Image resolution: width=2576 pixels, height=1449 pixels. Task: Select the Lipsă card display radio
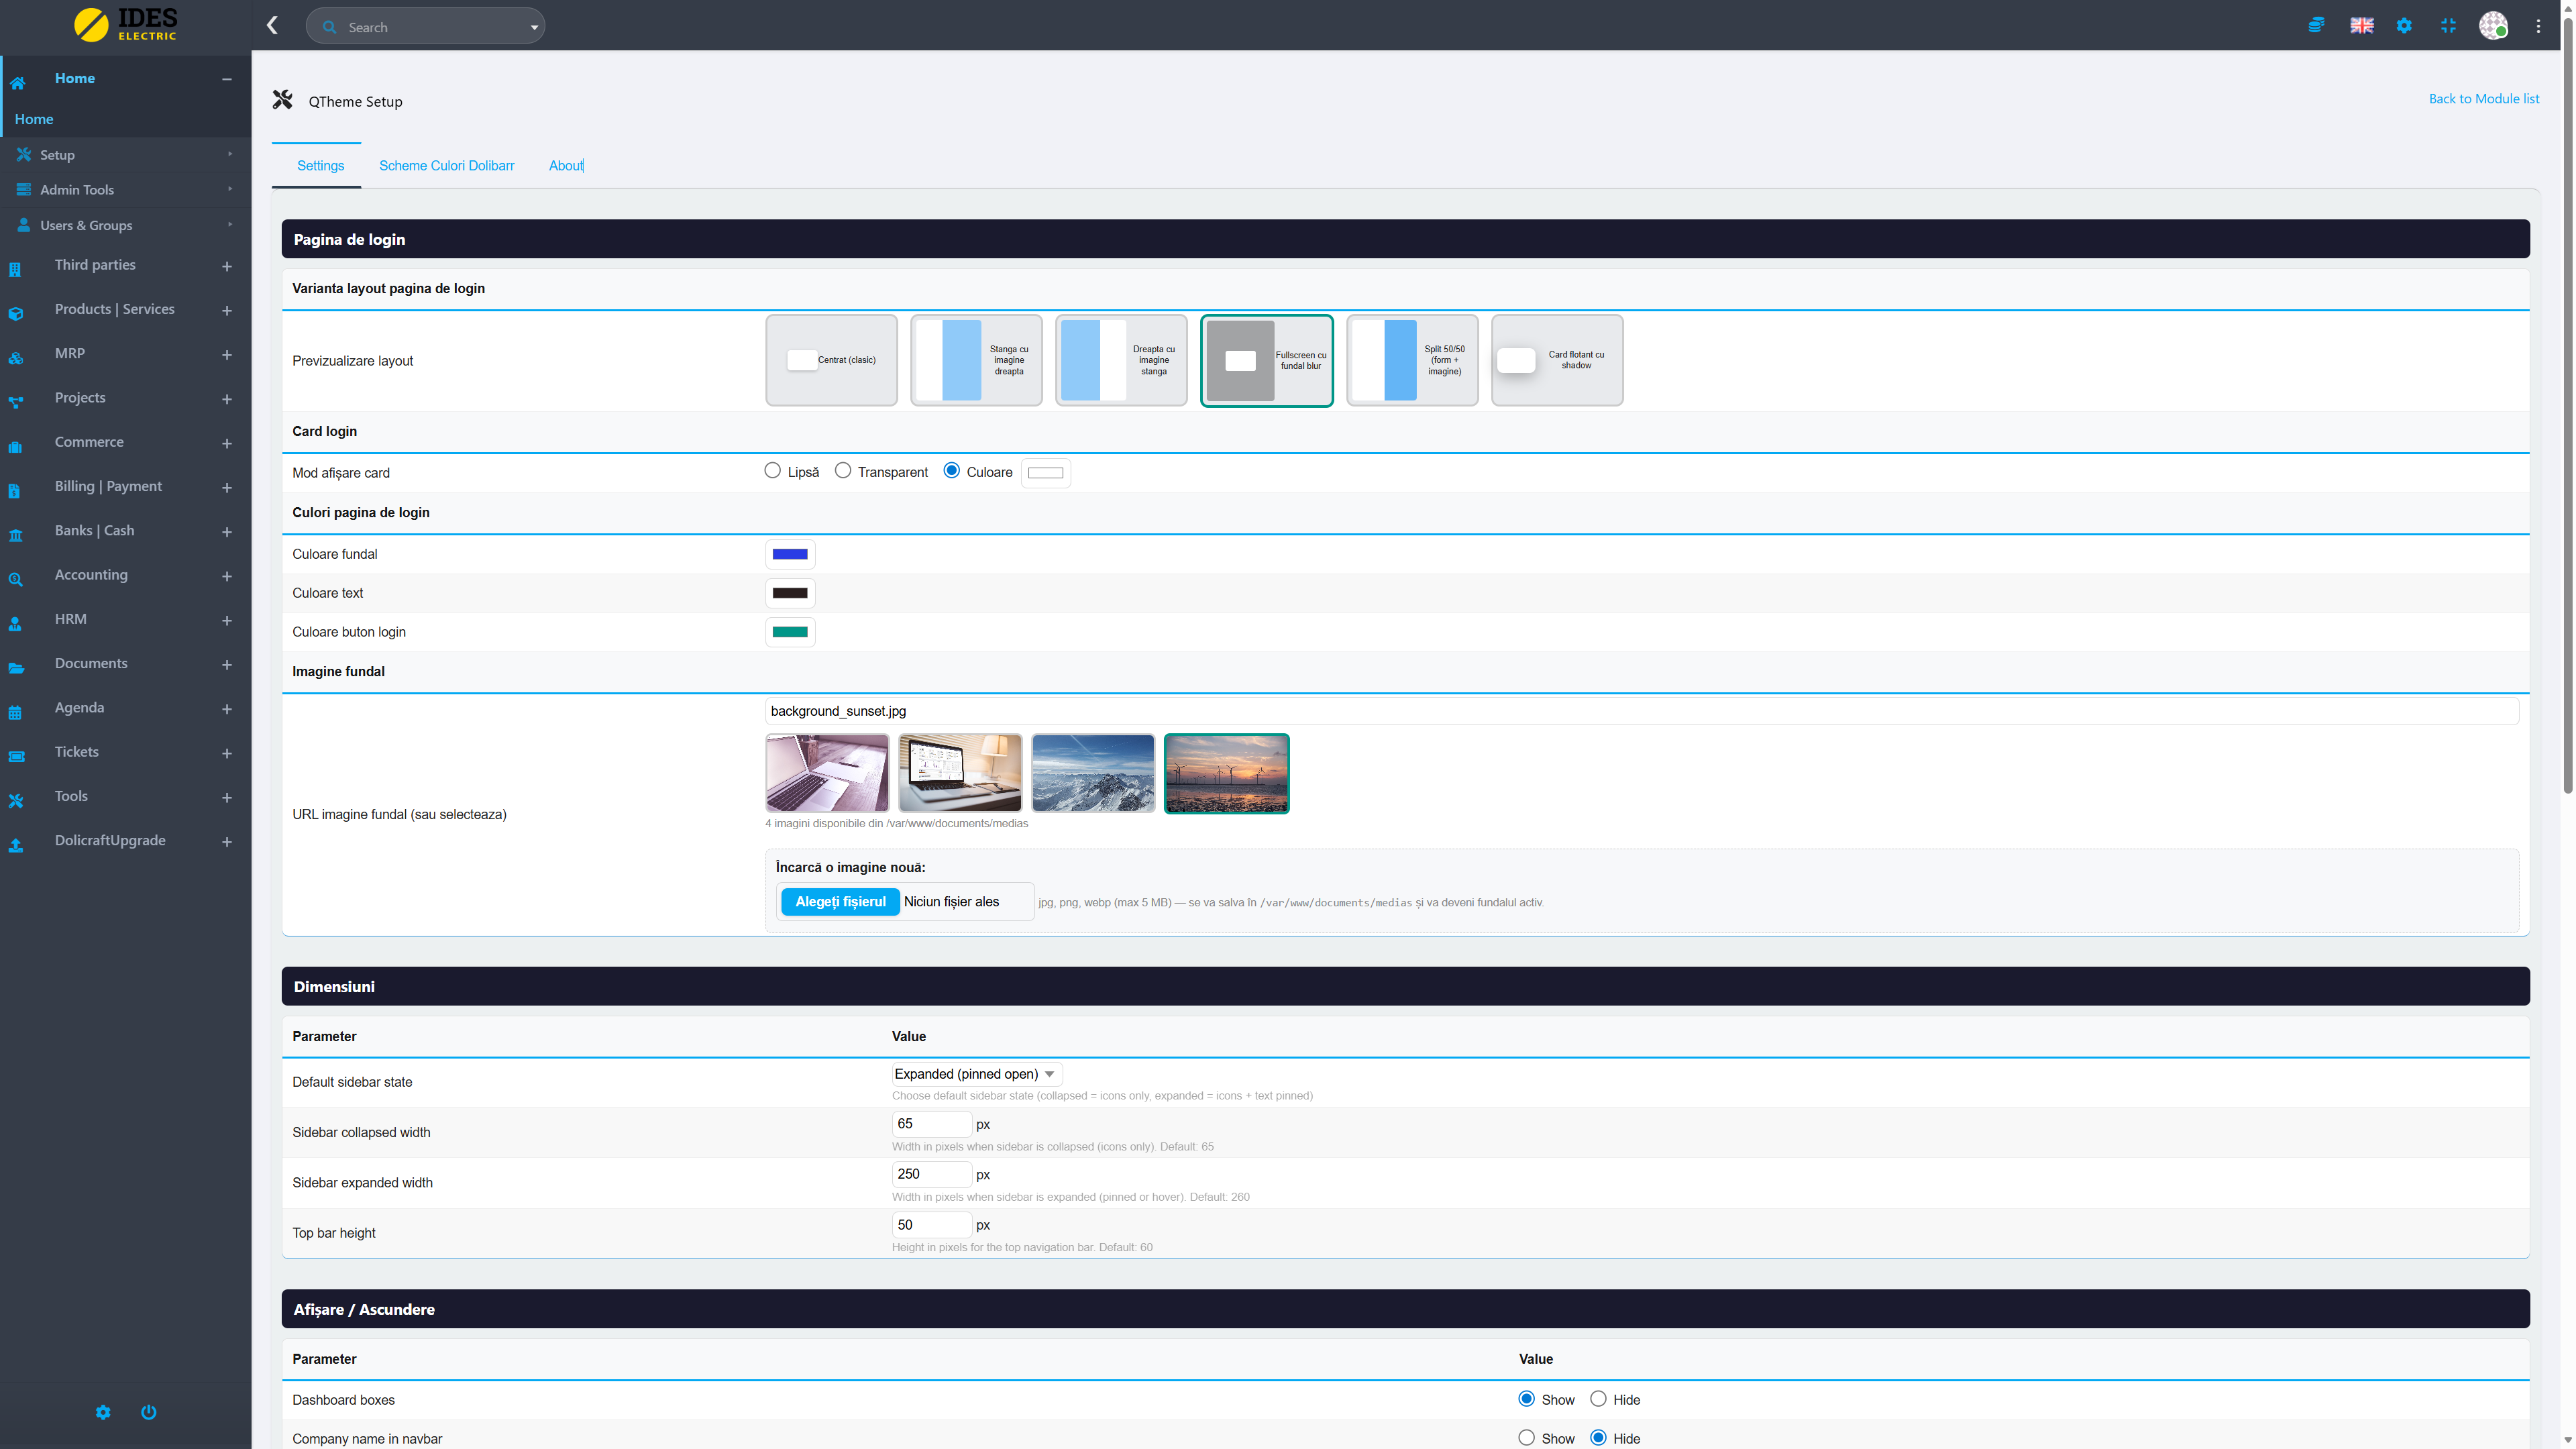point(772,471)
